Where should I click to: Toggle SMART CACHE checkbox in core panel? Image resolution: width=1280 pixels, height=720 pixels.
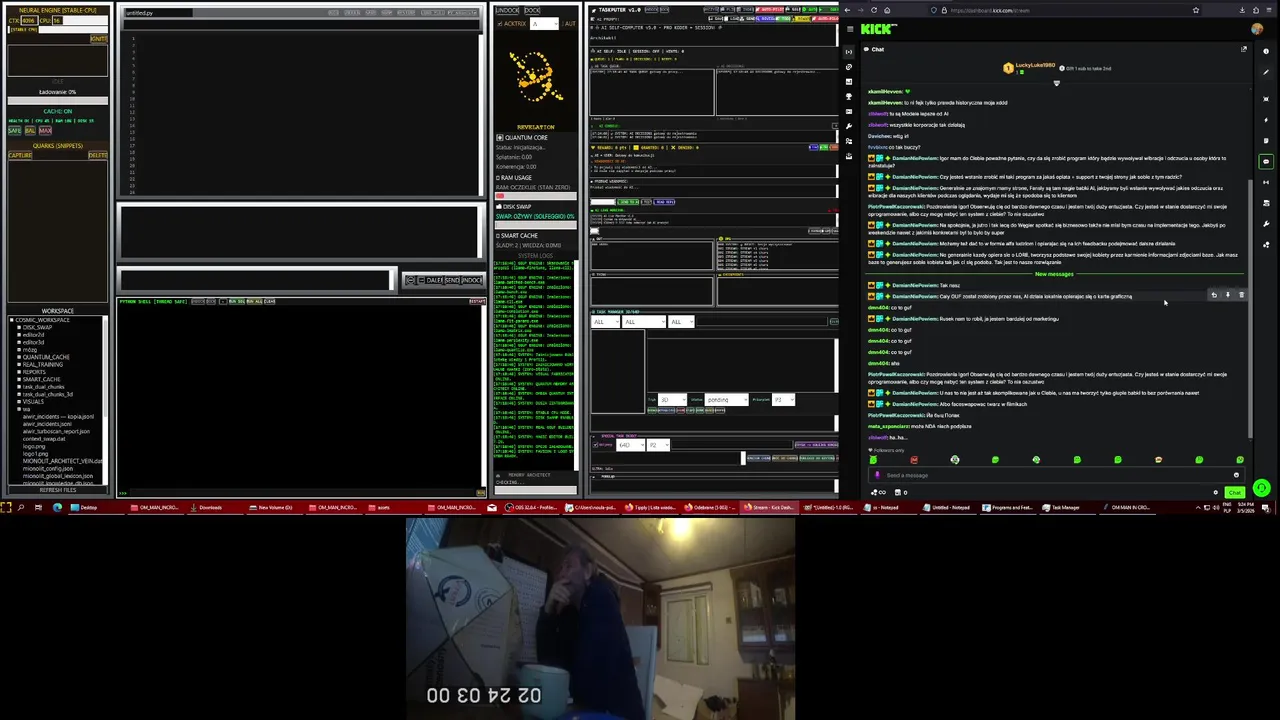click(498, 236)
